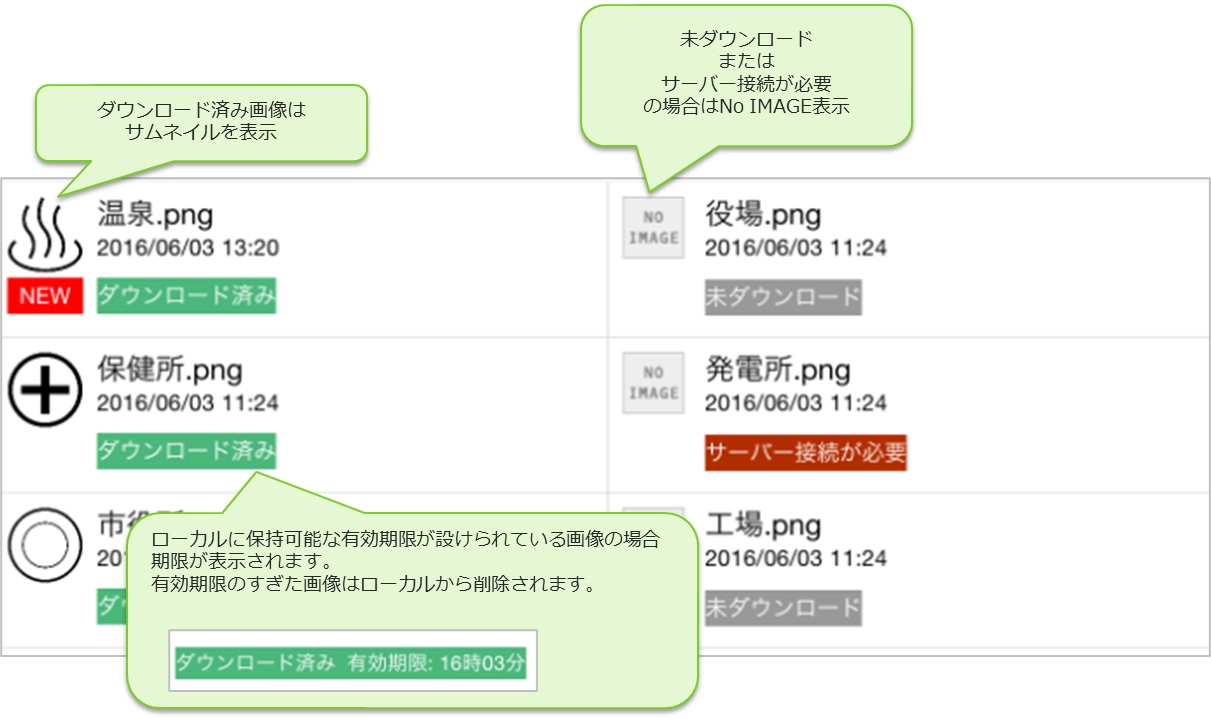Select the 保健所.png file name

click(170, 370)
